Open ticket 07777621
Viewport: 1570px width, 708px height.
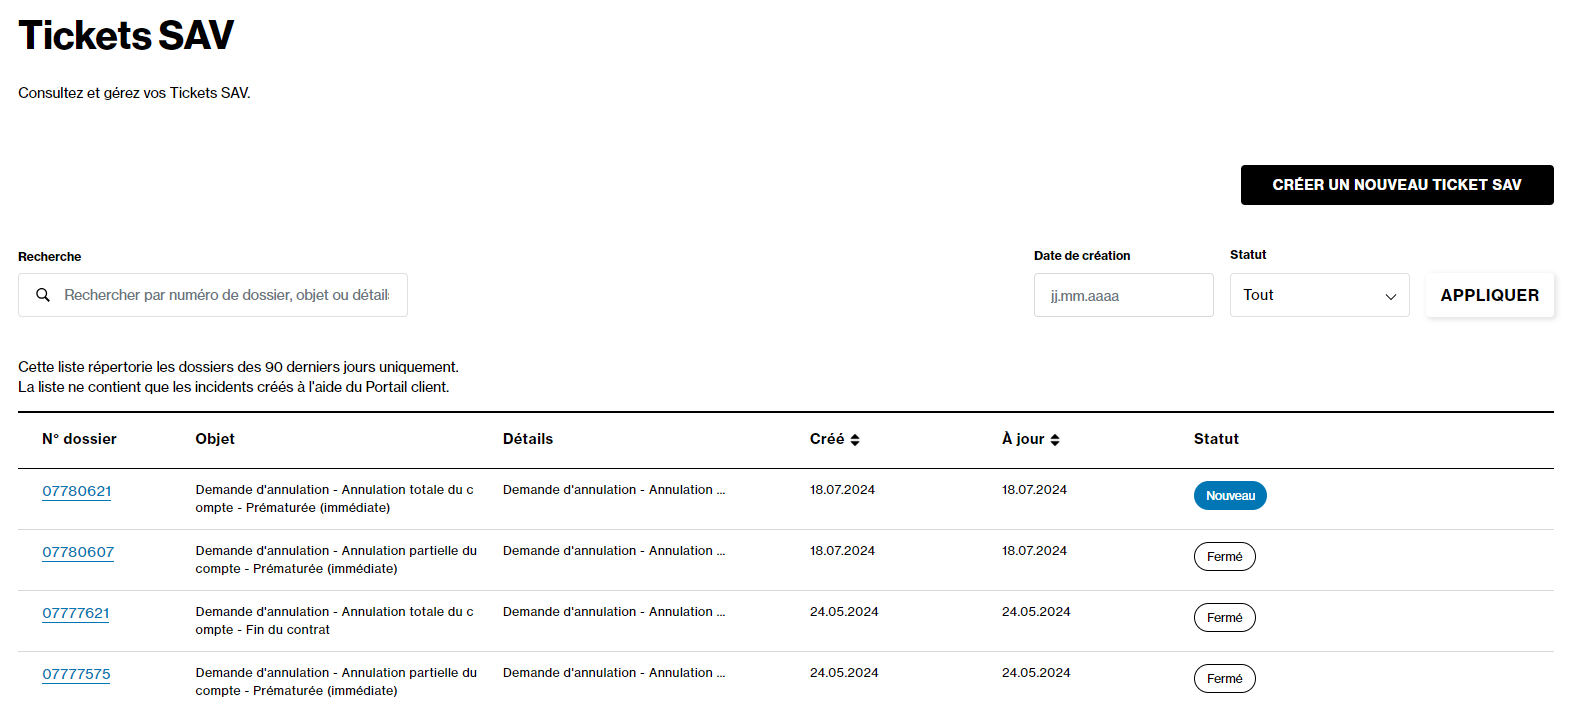[76, 613]
